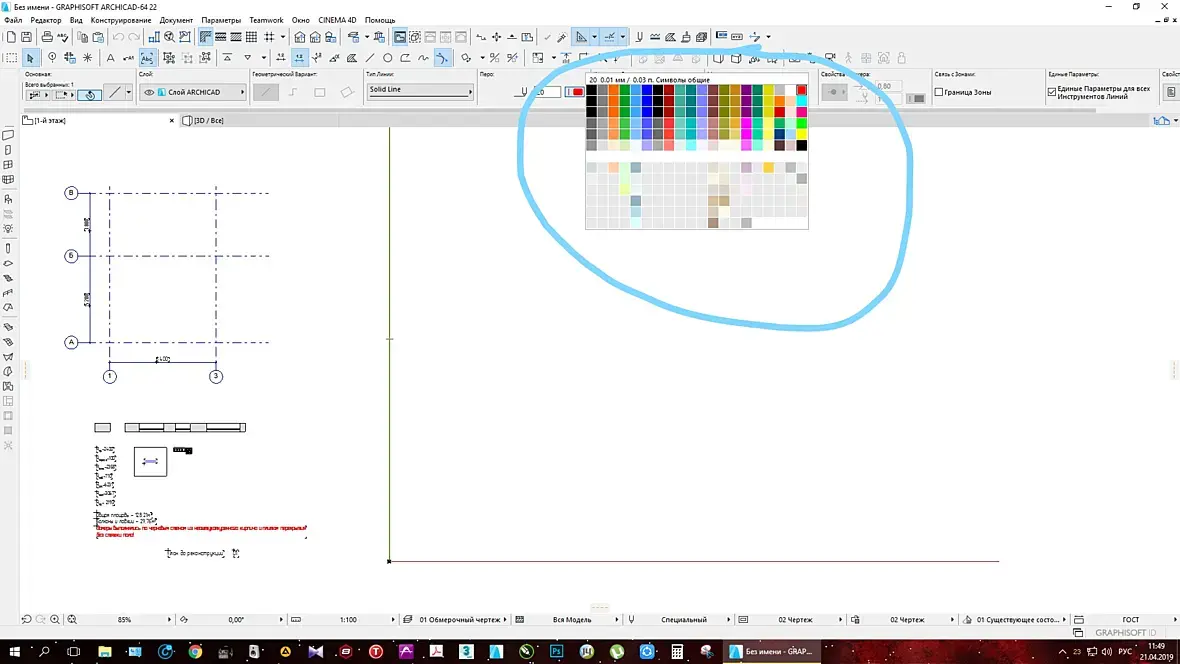Open the Редактор menu
The image size is (1180, 664).
coord(45,20)
